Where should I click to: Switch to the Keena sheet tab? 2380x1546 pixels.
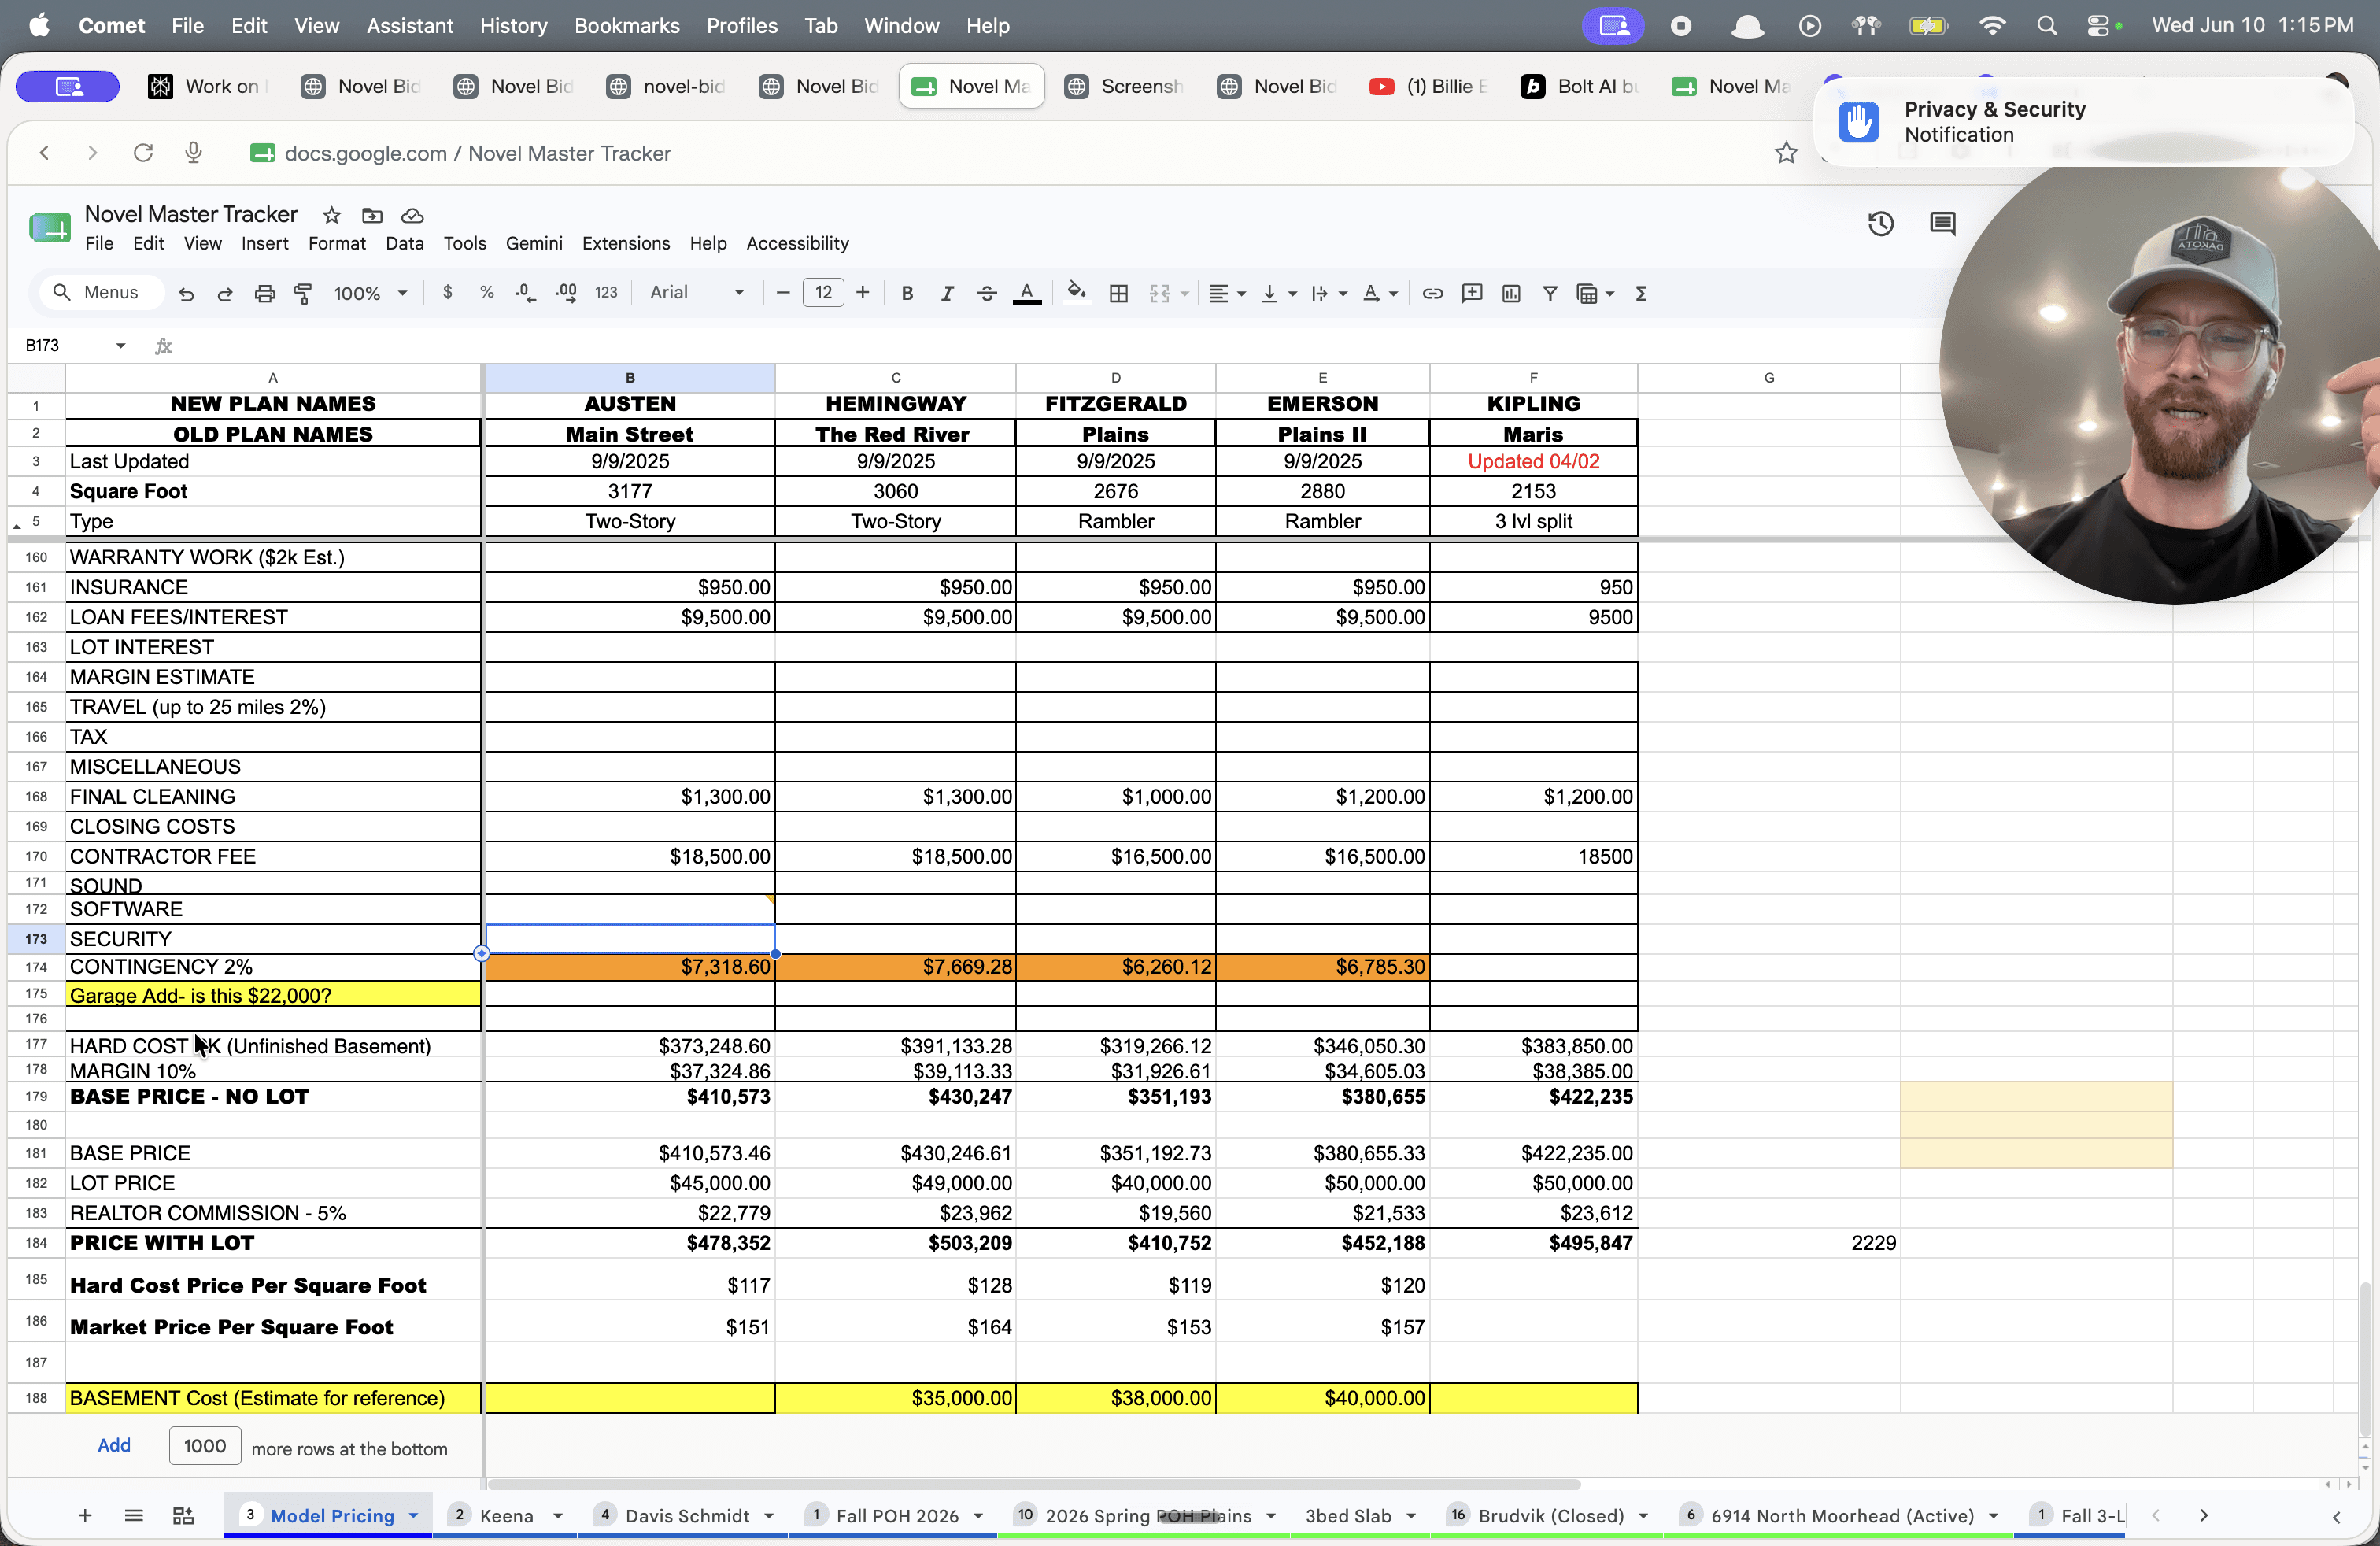pyautogui.click(x=505, y=1515)
